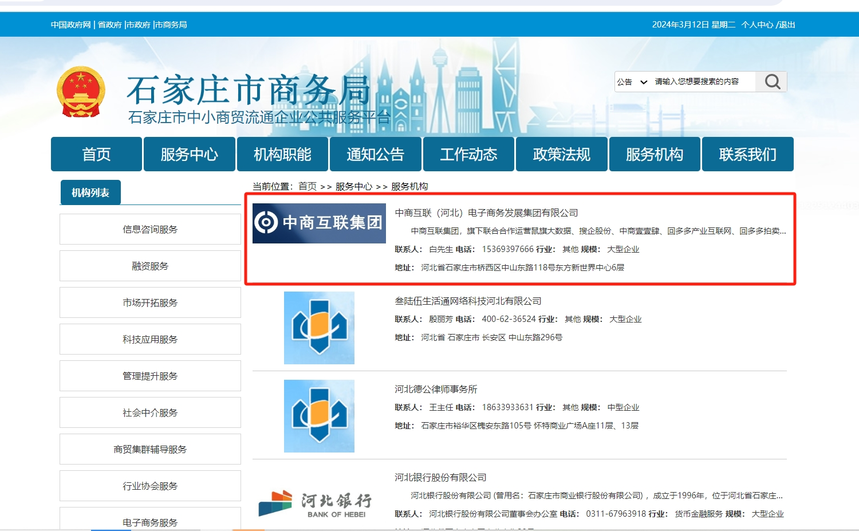Select 科技应用服务 in the sidebar

pyautogui.click(x=150, y=339)
